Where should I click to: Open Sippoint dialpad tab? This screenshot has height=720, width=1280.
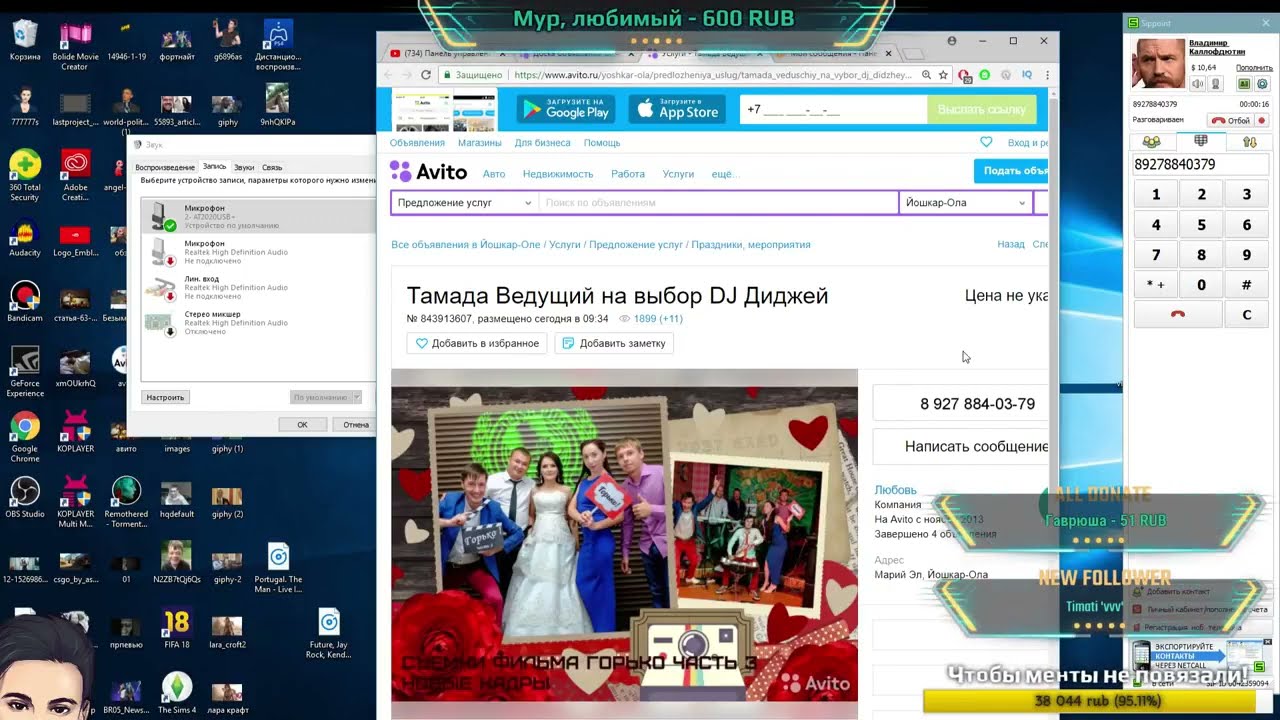pyautogui.click(x=1201, y=142)
